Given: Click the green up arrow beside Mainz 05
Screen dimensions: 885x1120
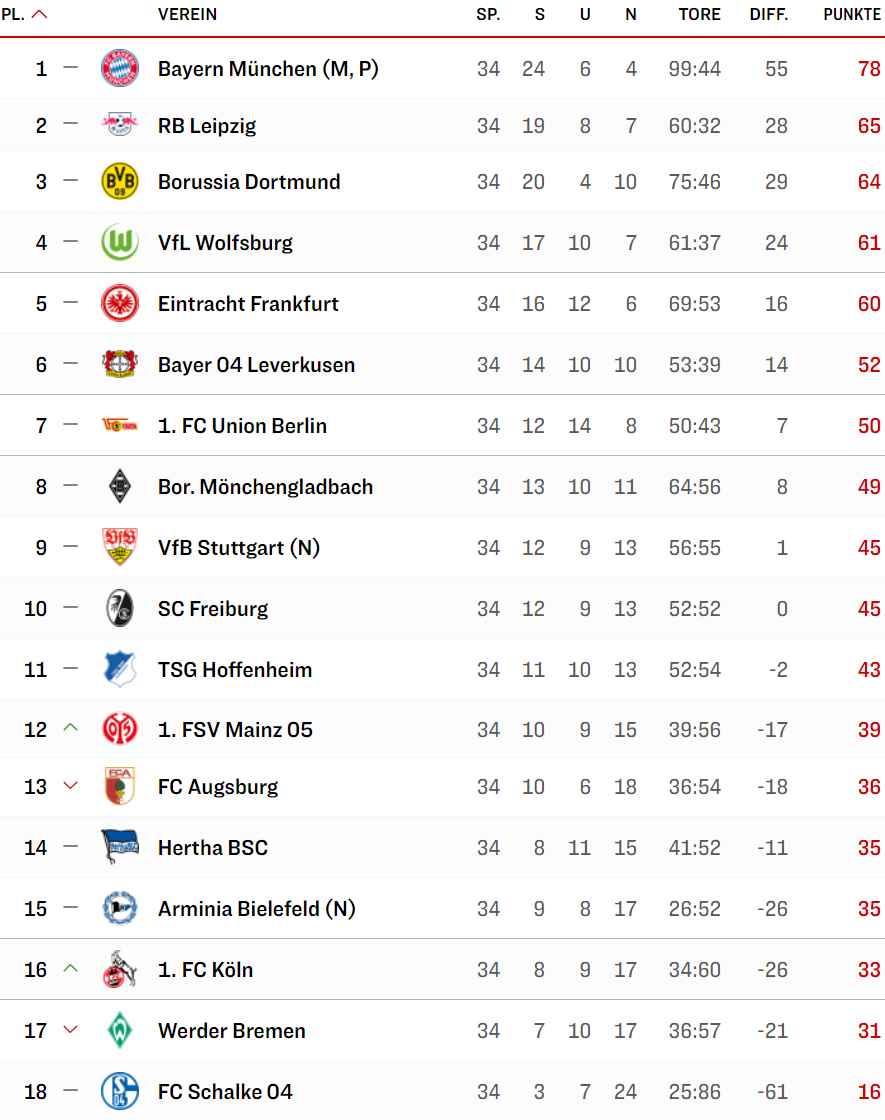Looking at the screenshot, I should [70, 728].
